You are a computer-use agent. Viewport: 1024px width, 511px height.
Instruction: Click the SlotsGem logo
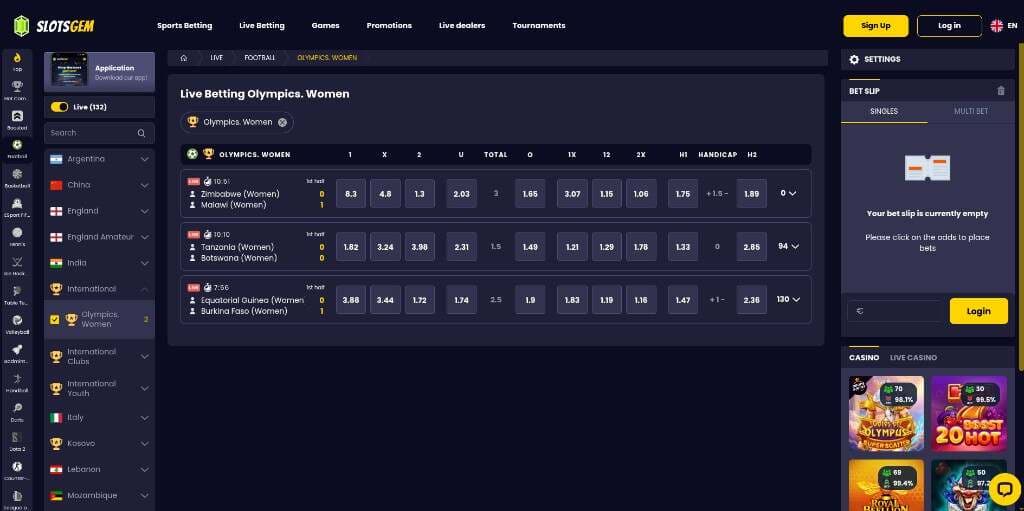[x=54, y=25]
